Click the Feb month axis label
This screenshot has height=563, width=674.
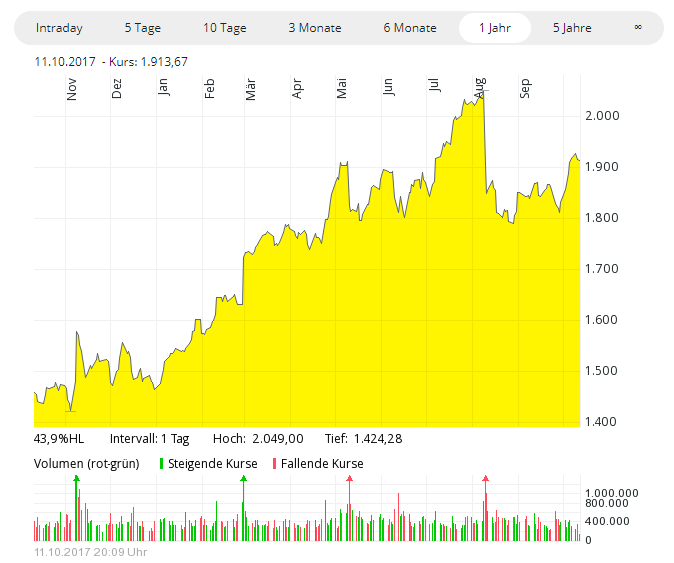coord(209,89)
